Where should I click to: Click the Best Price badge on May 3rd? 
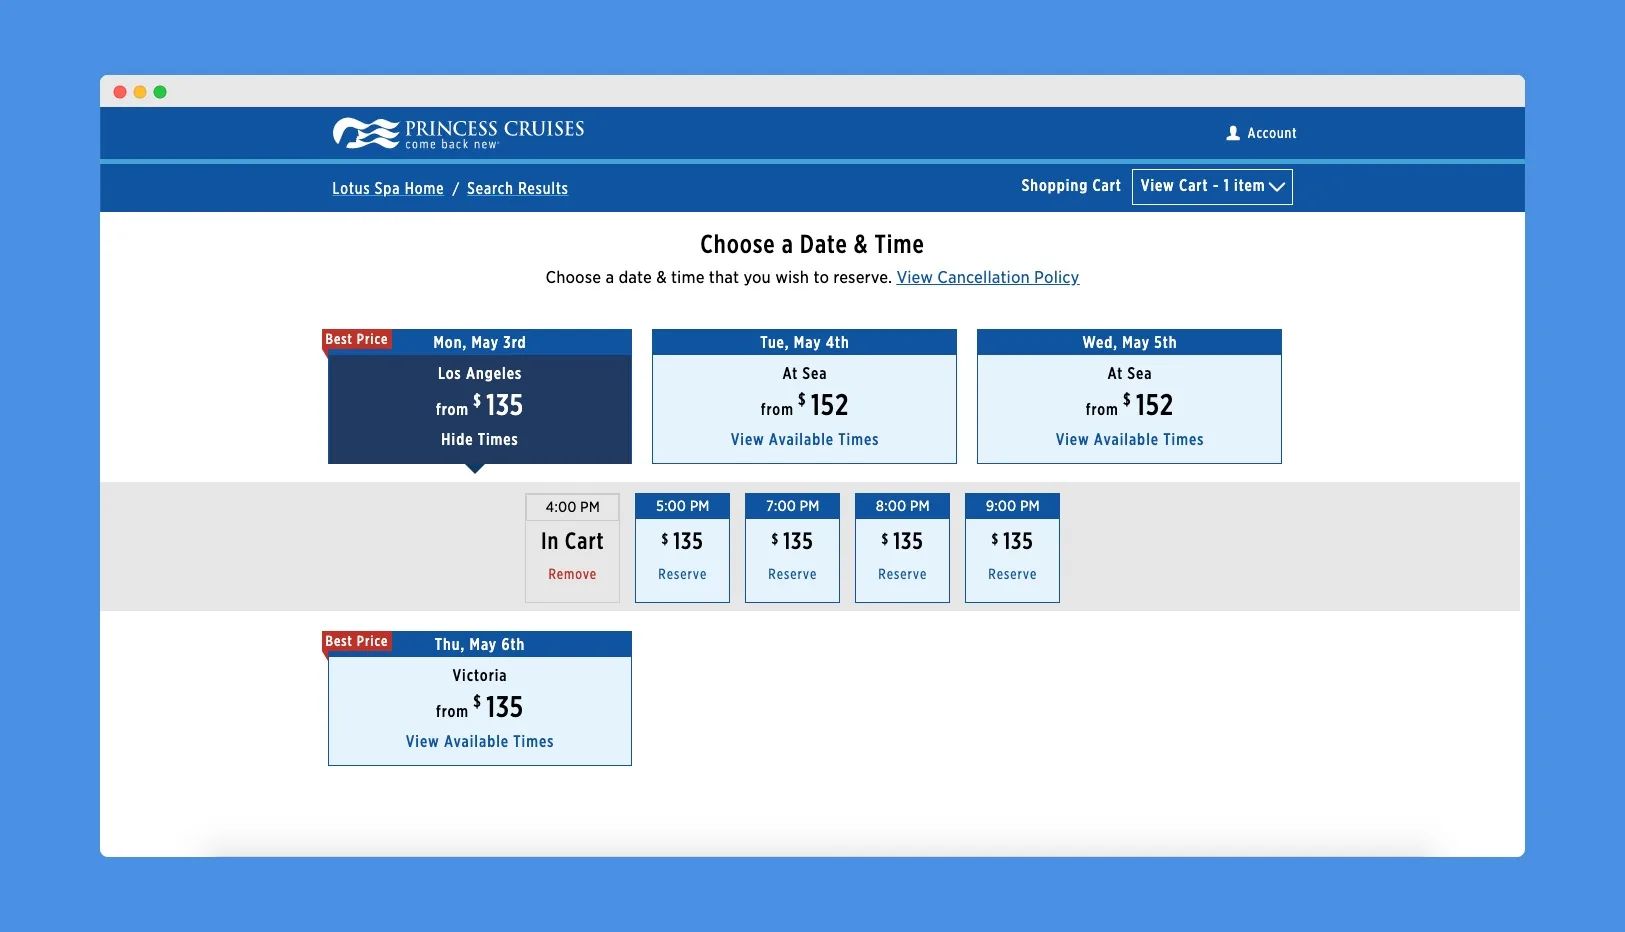pos(356,339)
